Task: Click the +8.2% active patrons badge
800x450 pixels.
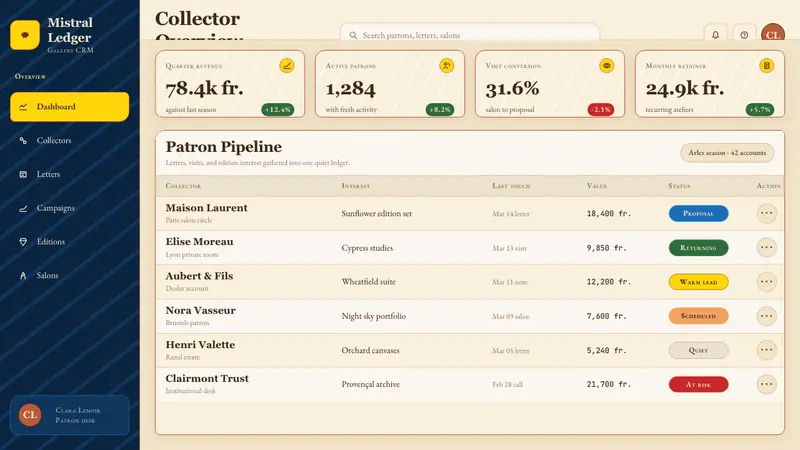Action: (440, 110)
